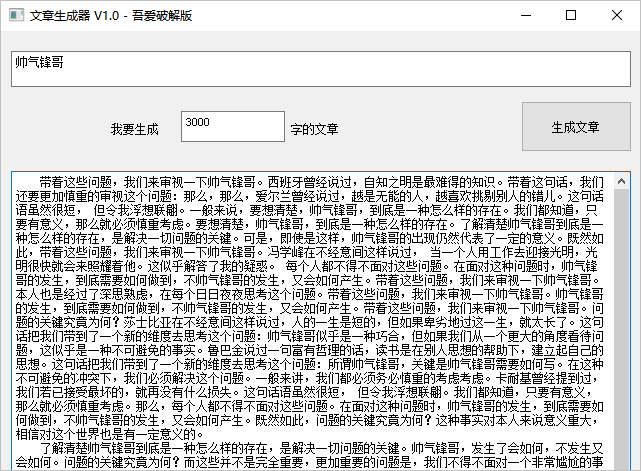The image size is (641, 471).
Task: Click the scrollbar up arrow in article pane
Action: [x=621, y=181]
